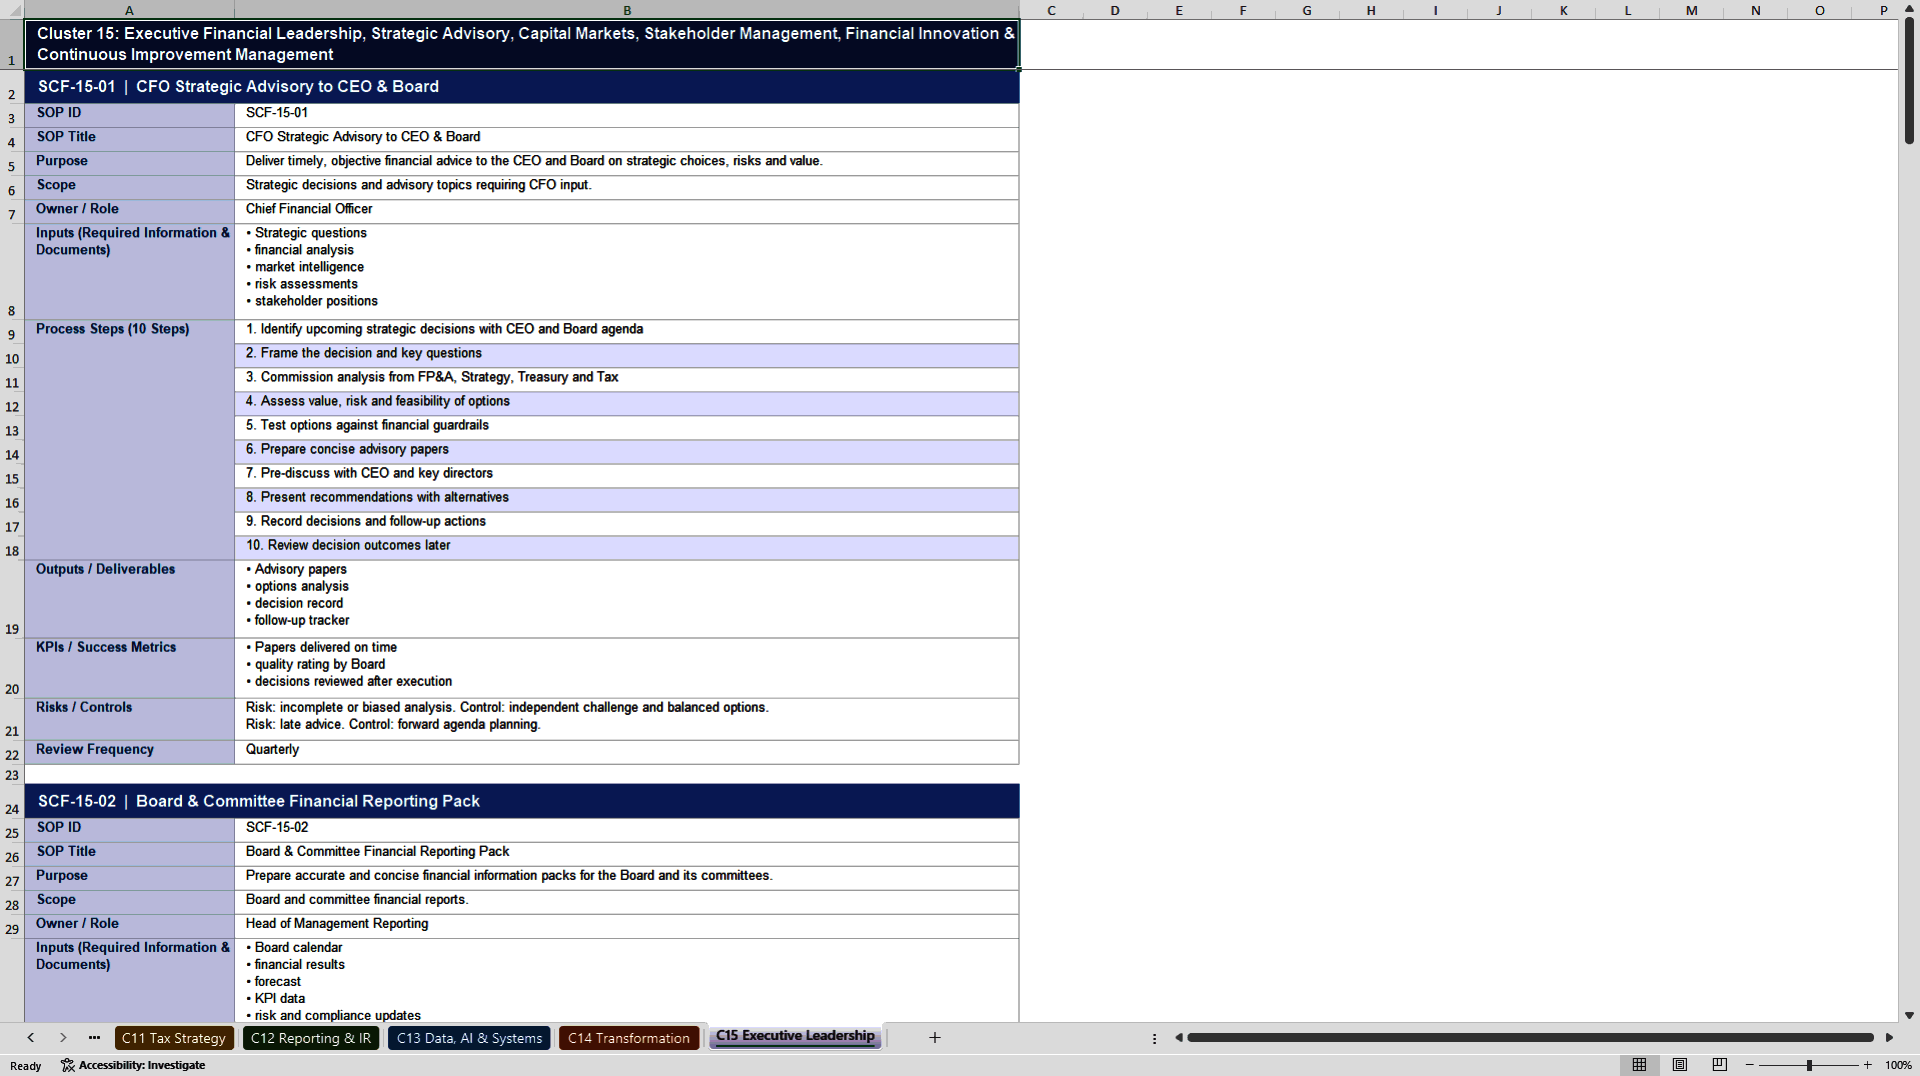Open C11 Tax Strategy sheet
Screen dimensions: 1920x1076
click(x=174, y=1038)
